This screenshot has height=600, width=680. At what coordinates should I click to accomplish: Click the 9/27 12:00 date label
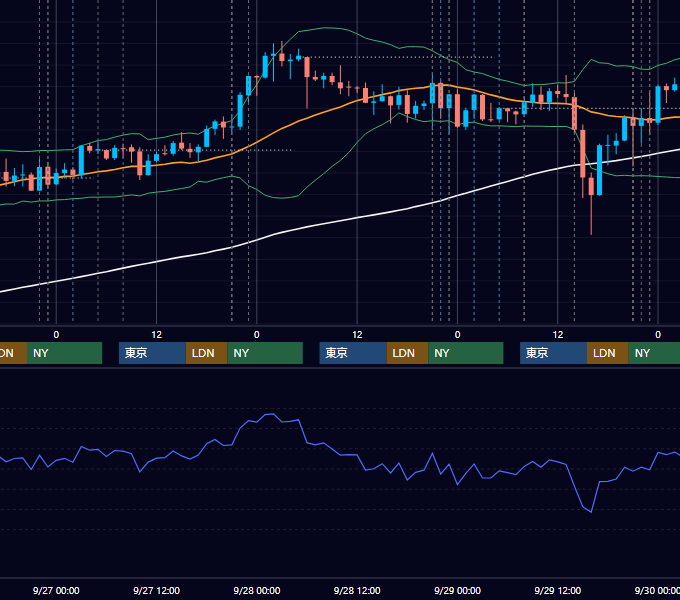[x=156, y=590]
